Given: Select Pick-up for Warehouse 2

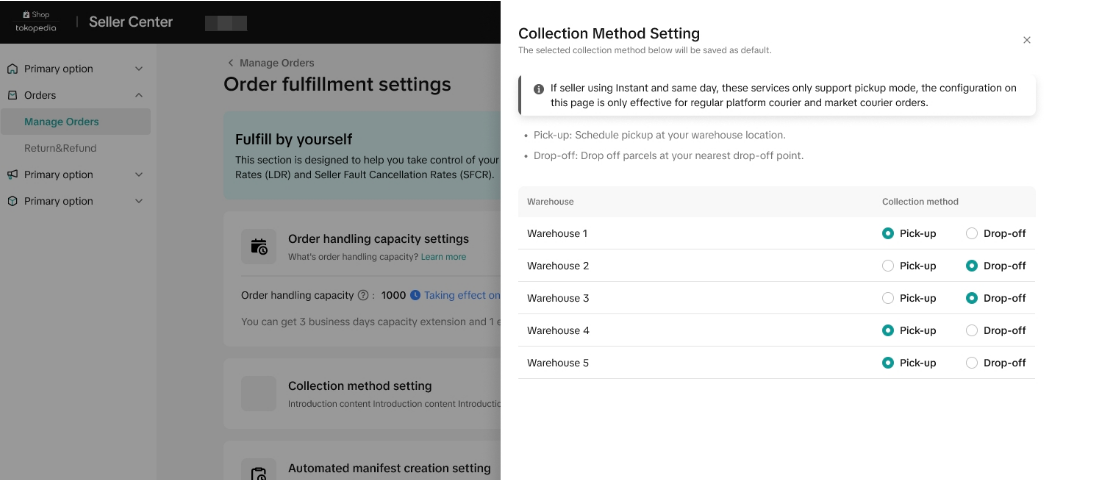Looking at the screenshot, I should (x=888, y=266).
